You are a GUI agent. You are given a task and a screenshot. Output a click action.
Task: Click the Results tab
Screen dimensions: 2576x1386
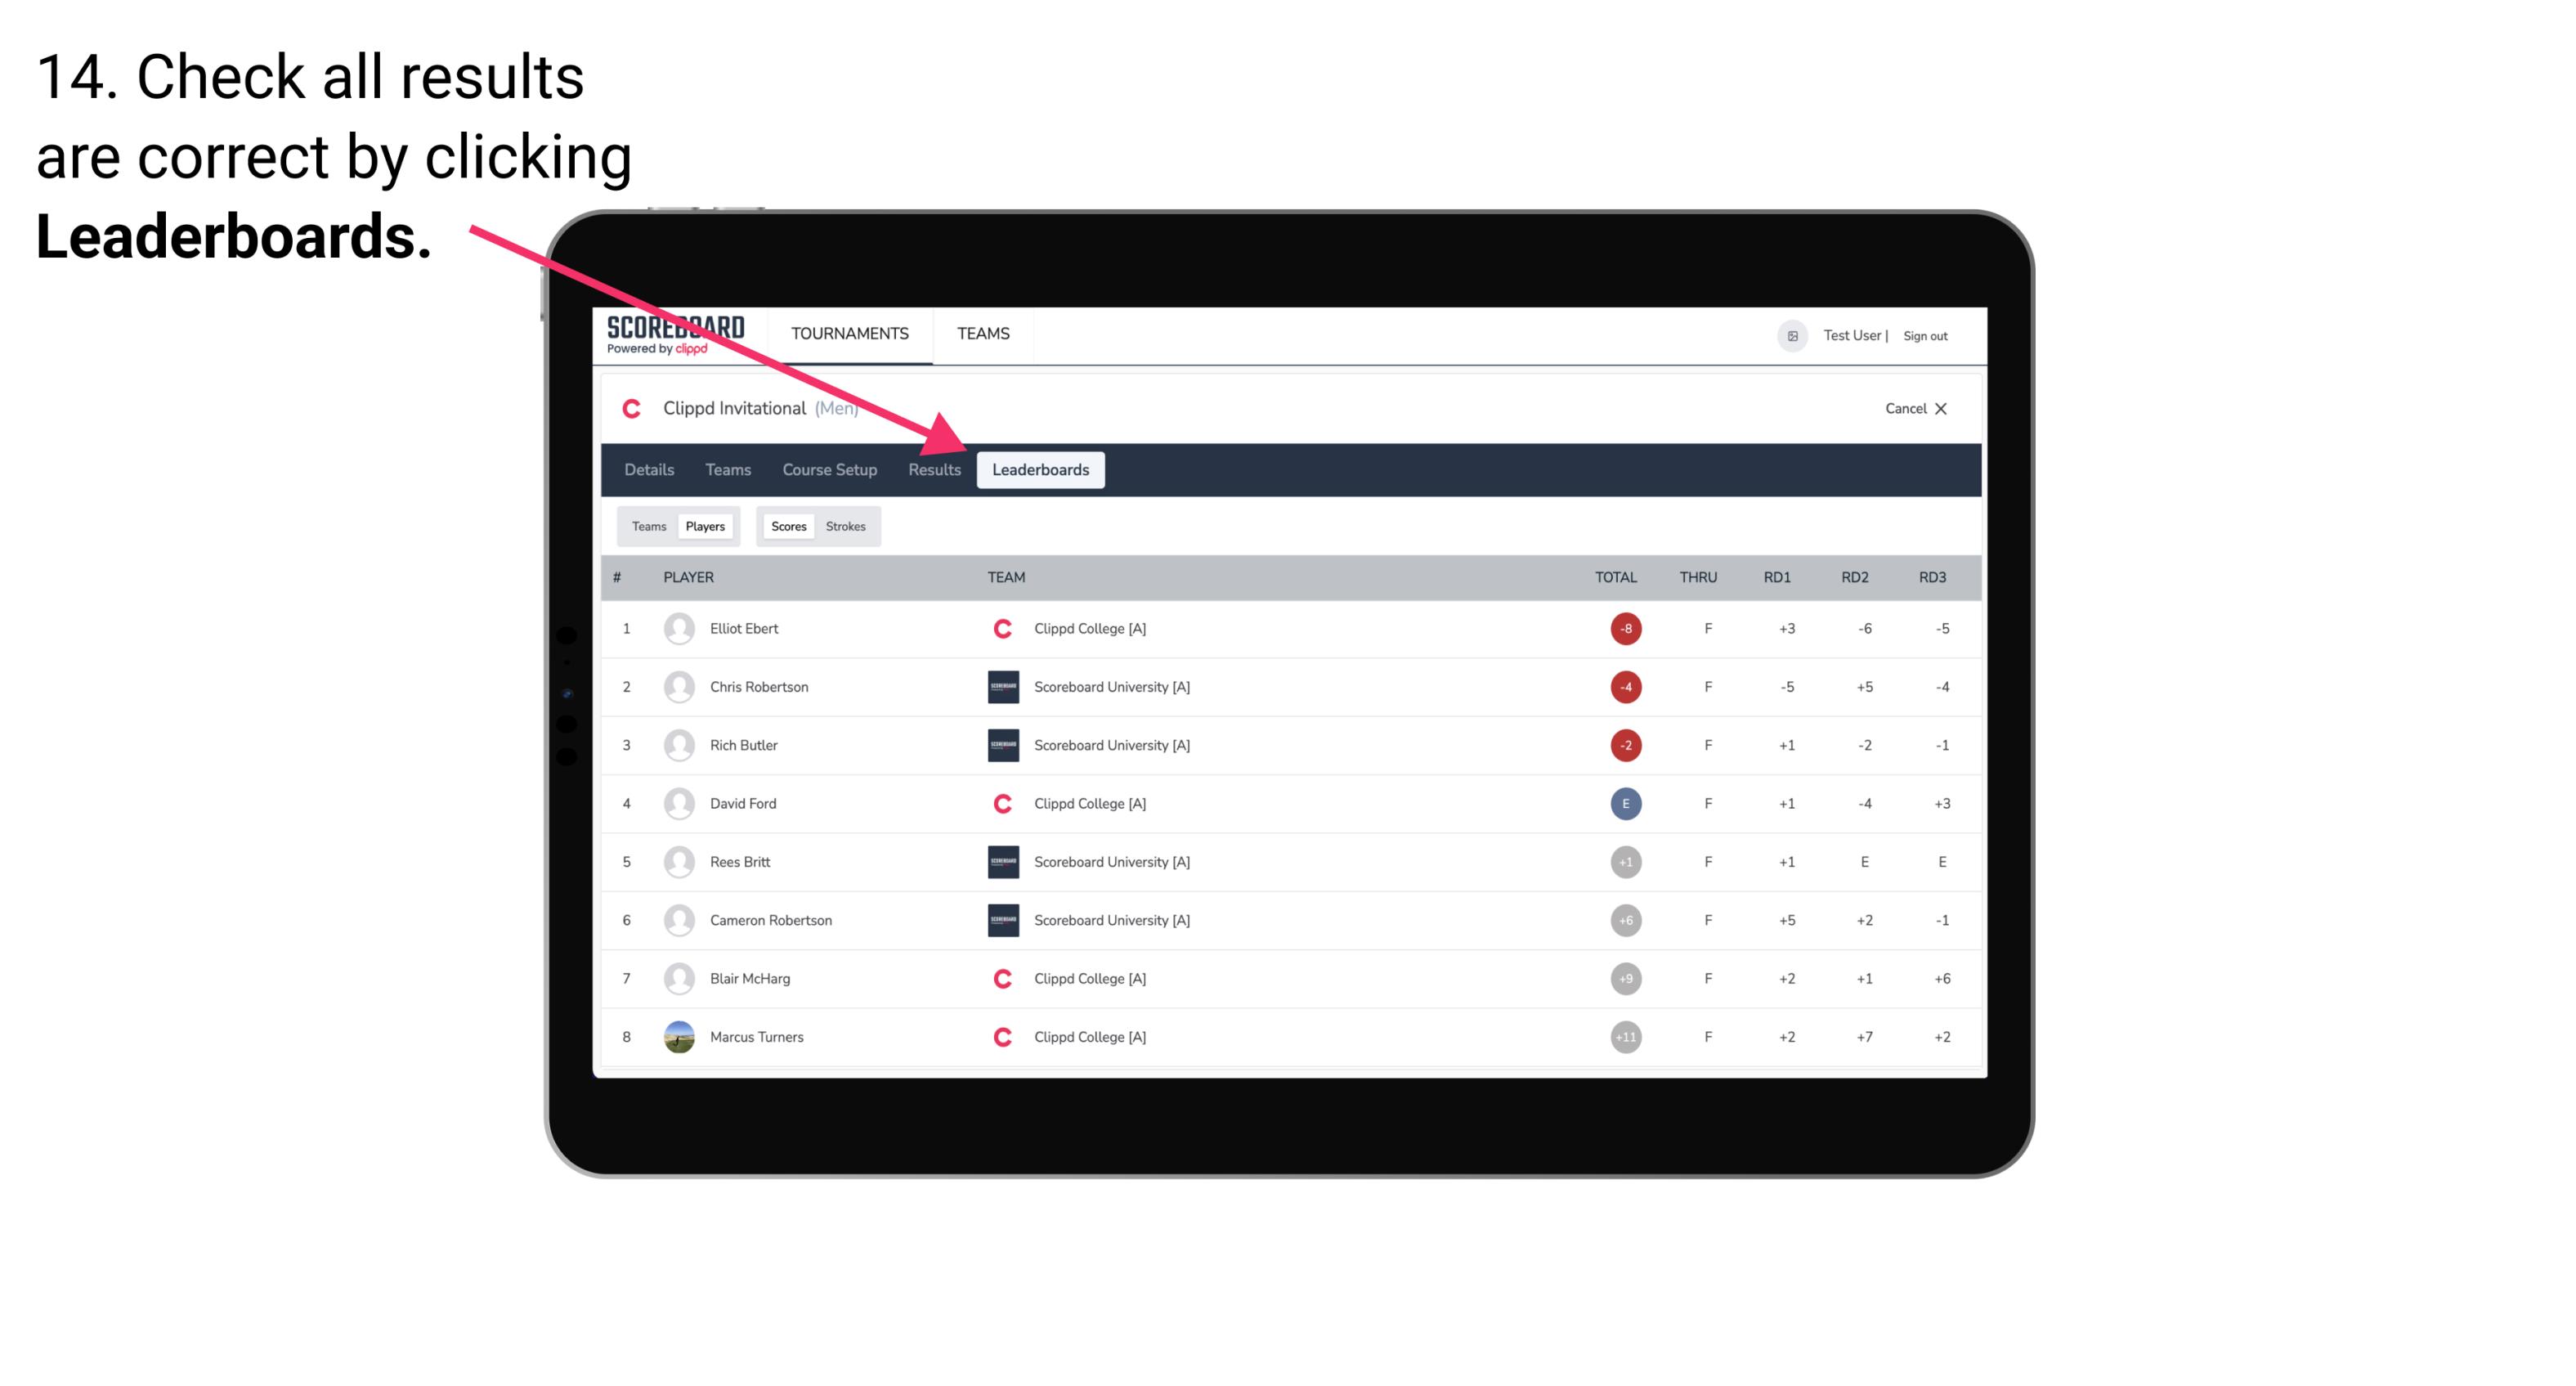933,469
